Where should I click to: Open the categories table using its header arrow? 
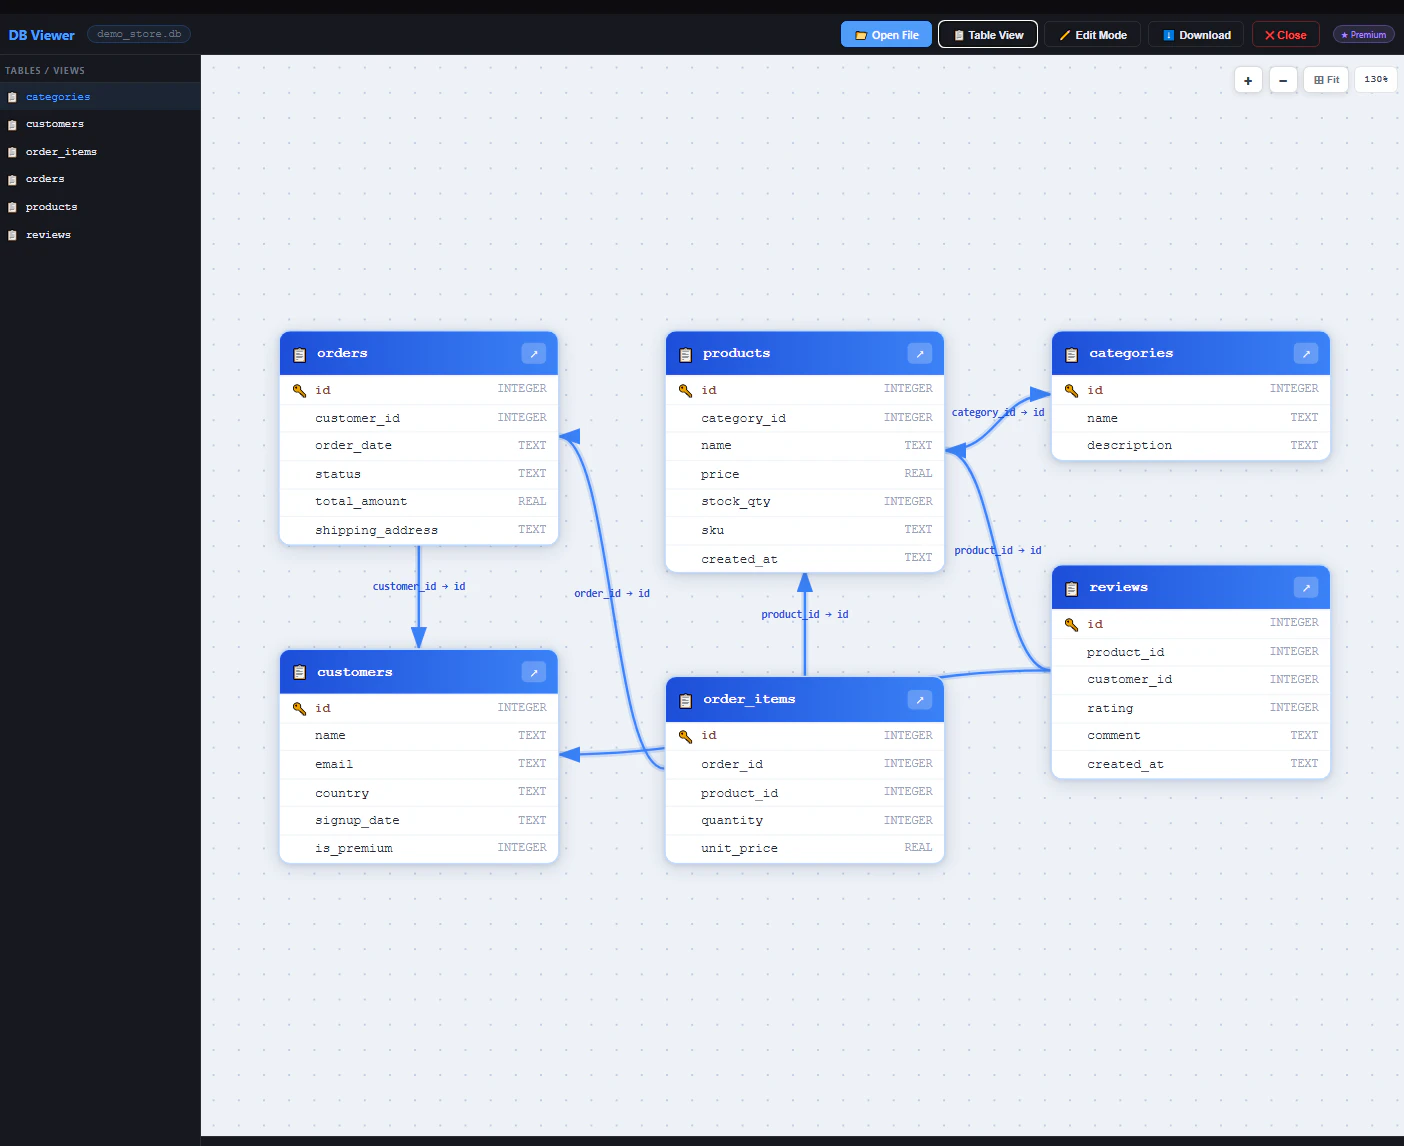1306,353
